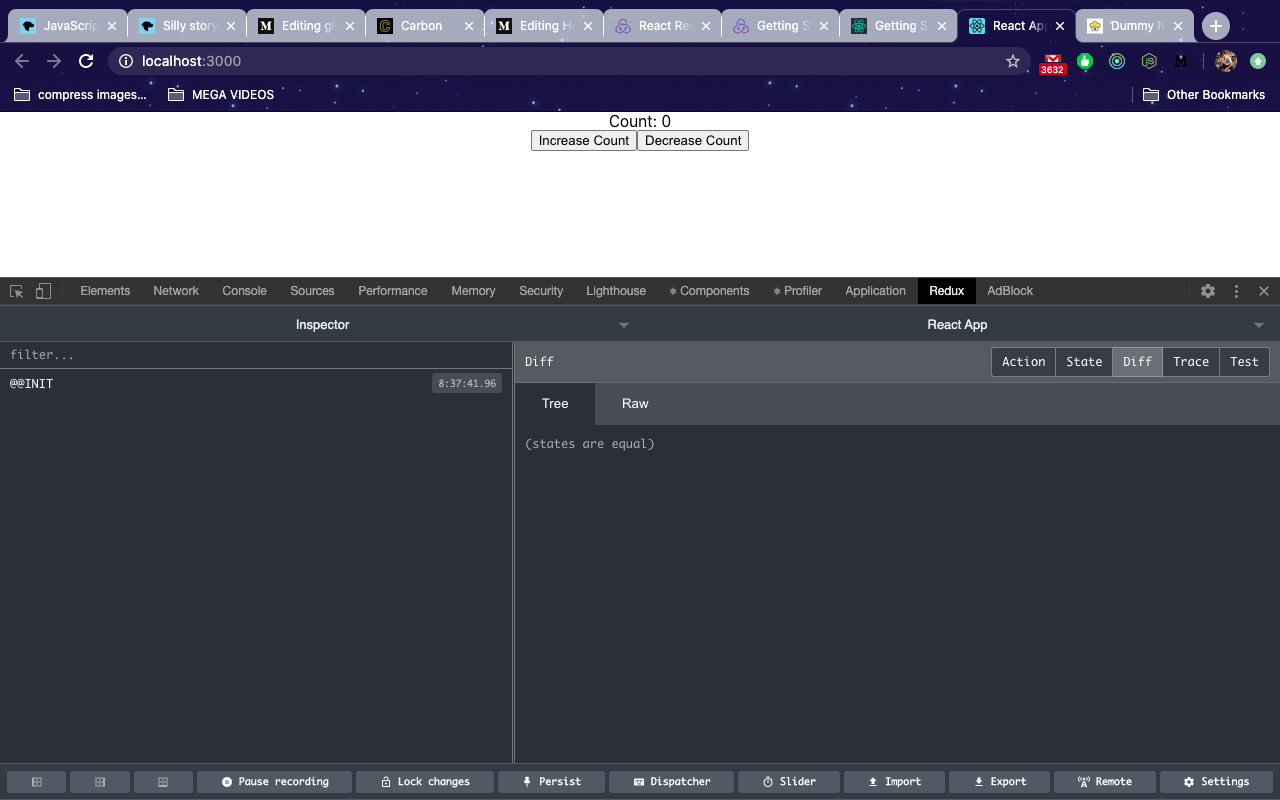Bookmark this page with the star icon
Image resolution: width=1280 pixels, height=800 pixels.
(x=1013, y=61)
